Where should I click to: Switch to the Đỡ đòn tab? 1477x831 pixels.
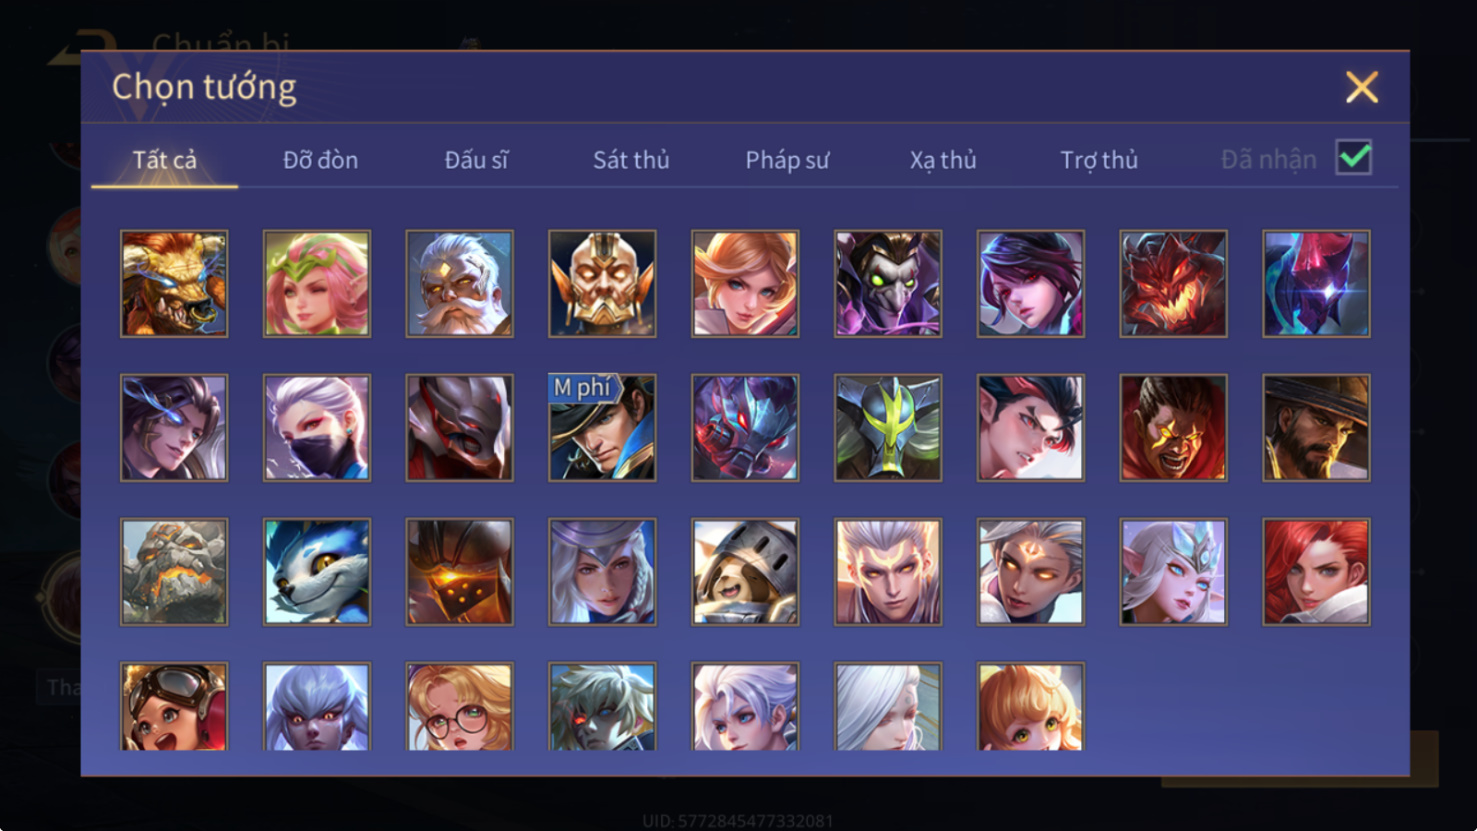coord(320,160)
